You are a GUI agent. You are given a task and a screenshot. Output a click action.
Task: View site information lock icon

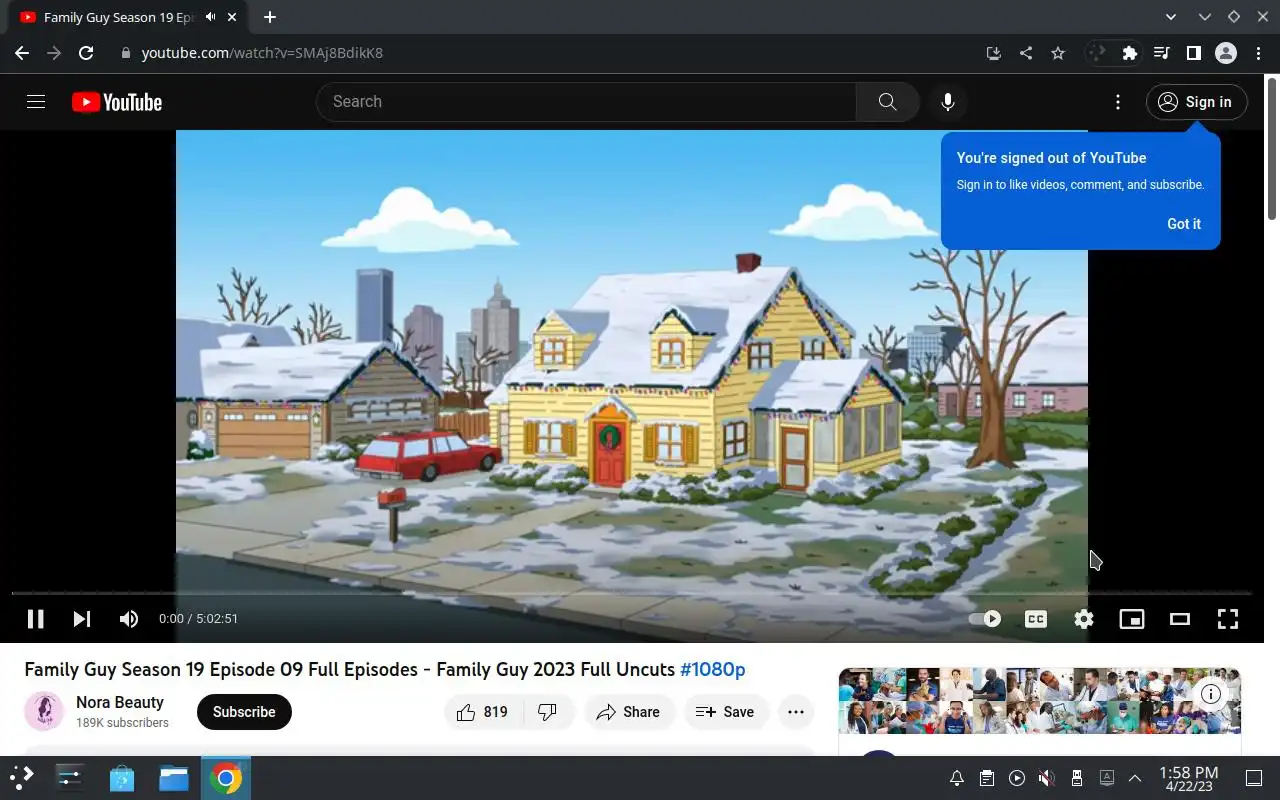click(x=125, y=53)
